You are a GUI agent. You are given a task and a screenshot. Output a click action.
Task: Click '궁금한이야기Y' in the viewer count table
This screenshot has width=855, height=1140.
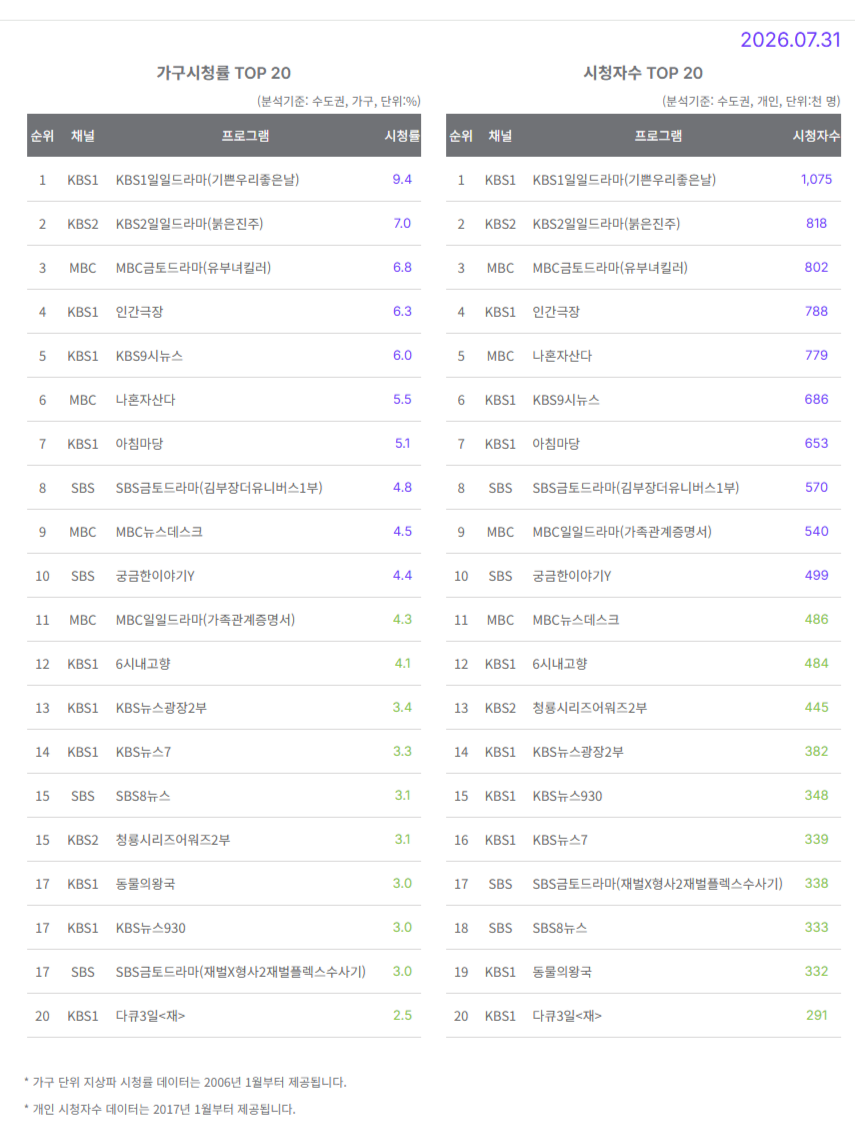coord(571,576)
